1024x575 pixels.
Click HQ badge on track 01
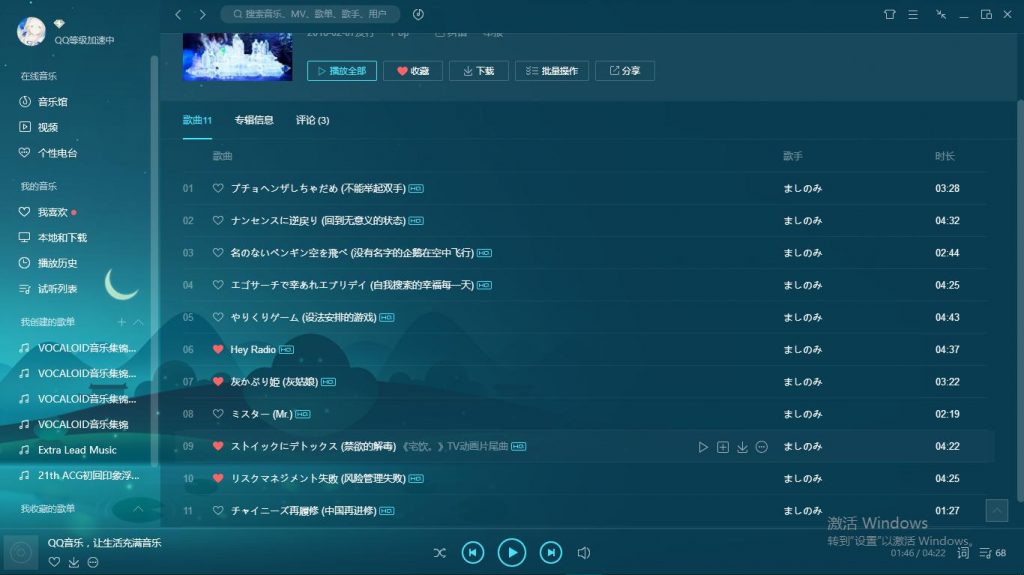click(416, 189)
